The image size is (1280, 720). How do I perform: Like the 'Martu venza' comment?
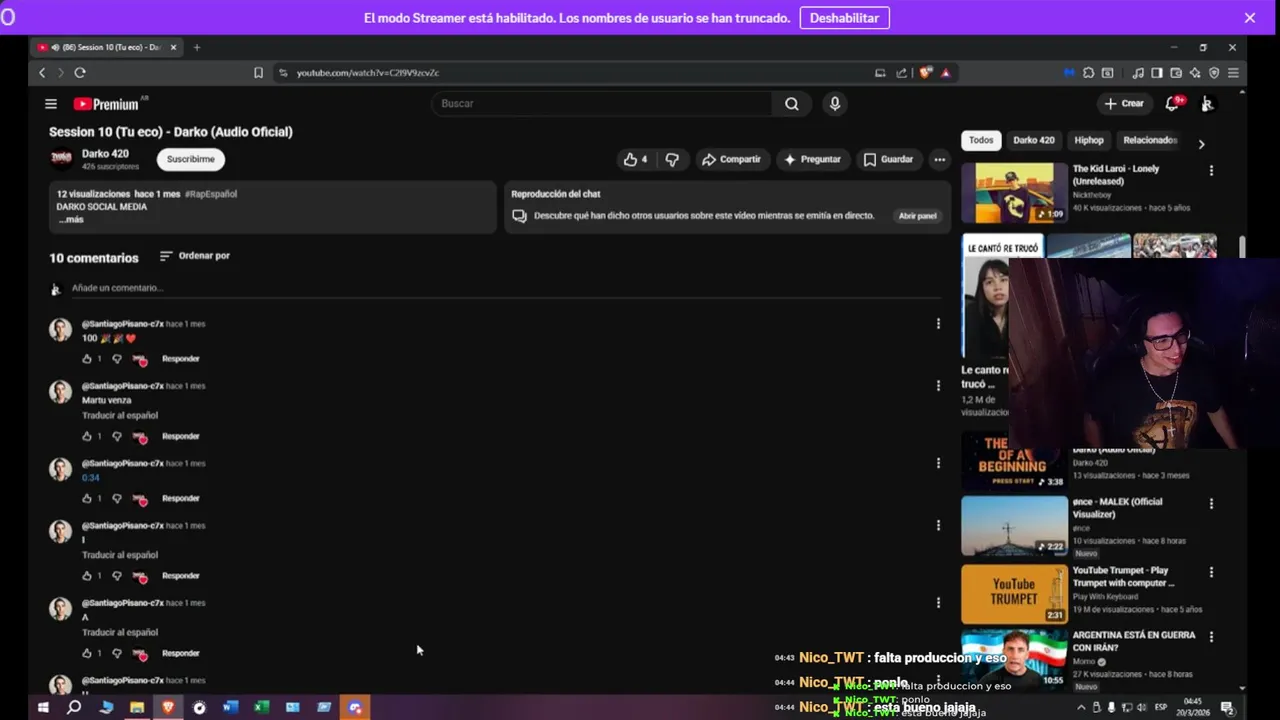point(87,437)
